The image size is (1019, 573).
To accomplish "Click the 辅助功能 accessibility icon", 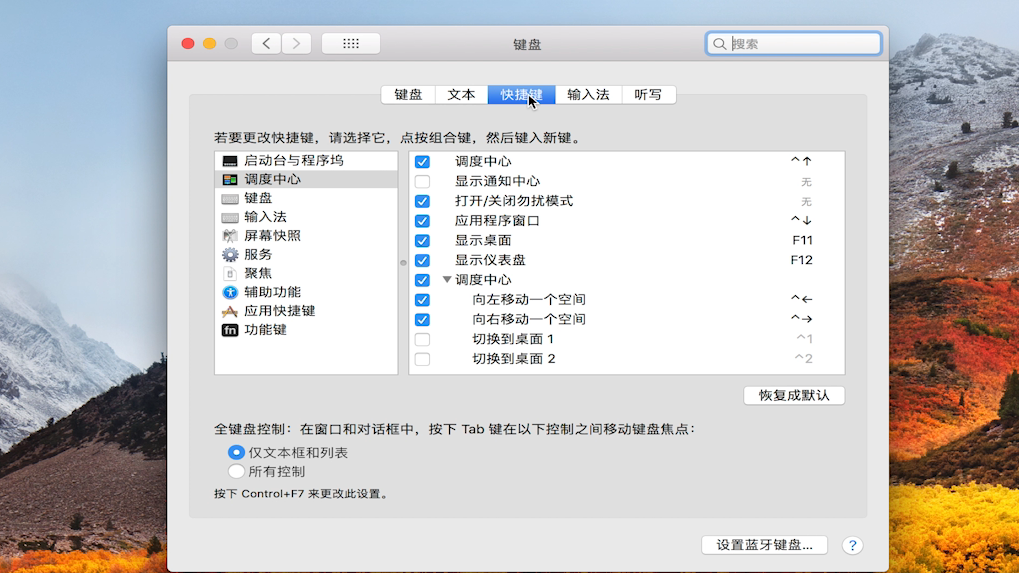I will click(230, 292).
